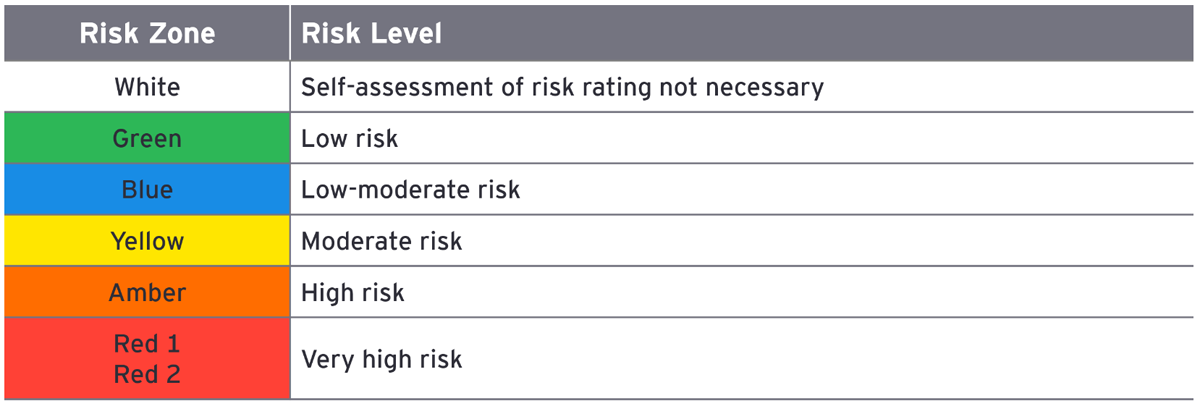Select the White risk zone cell
This screenshot has width=1200, height=405.
click(147, 87)
